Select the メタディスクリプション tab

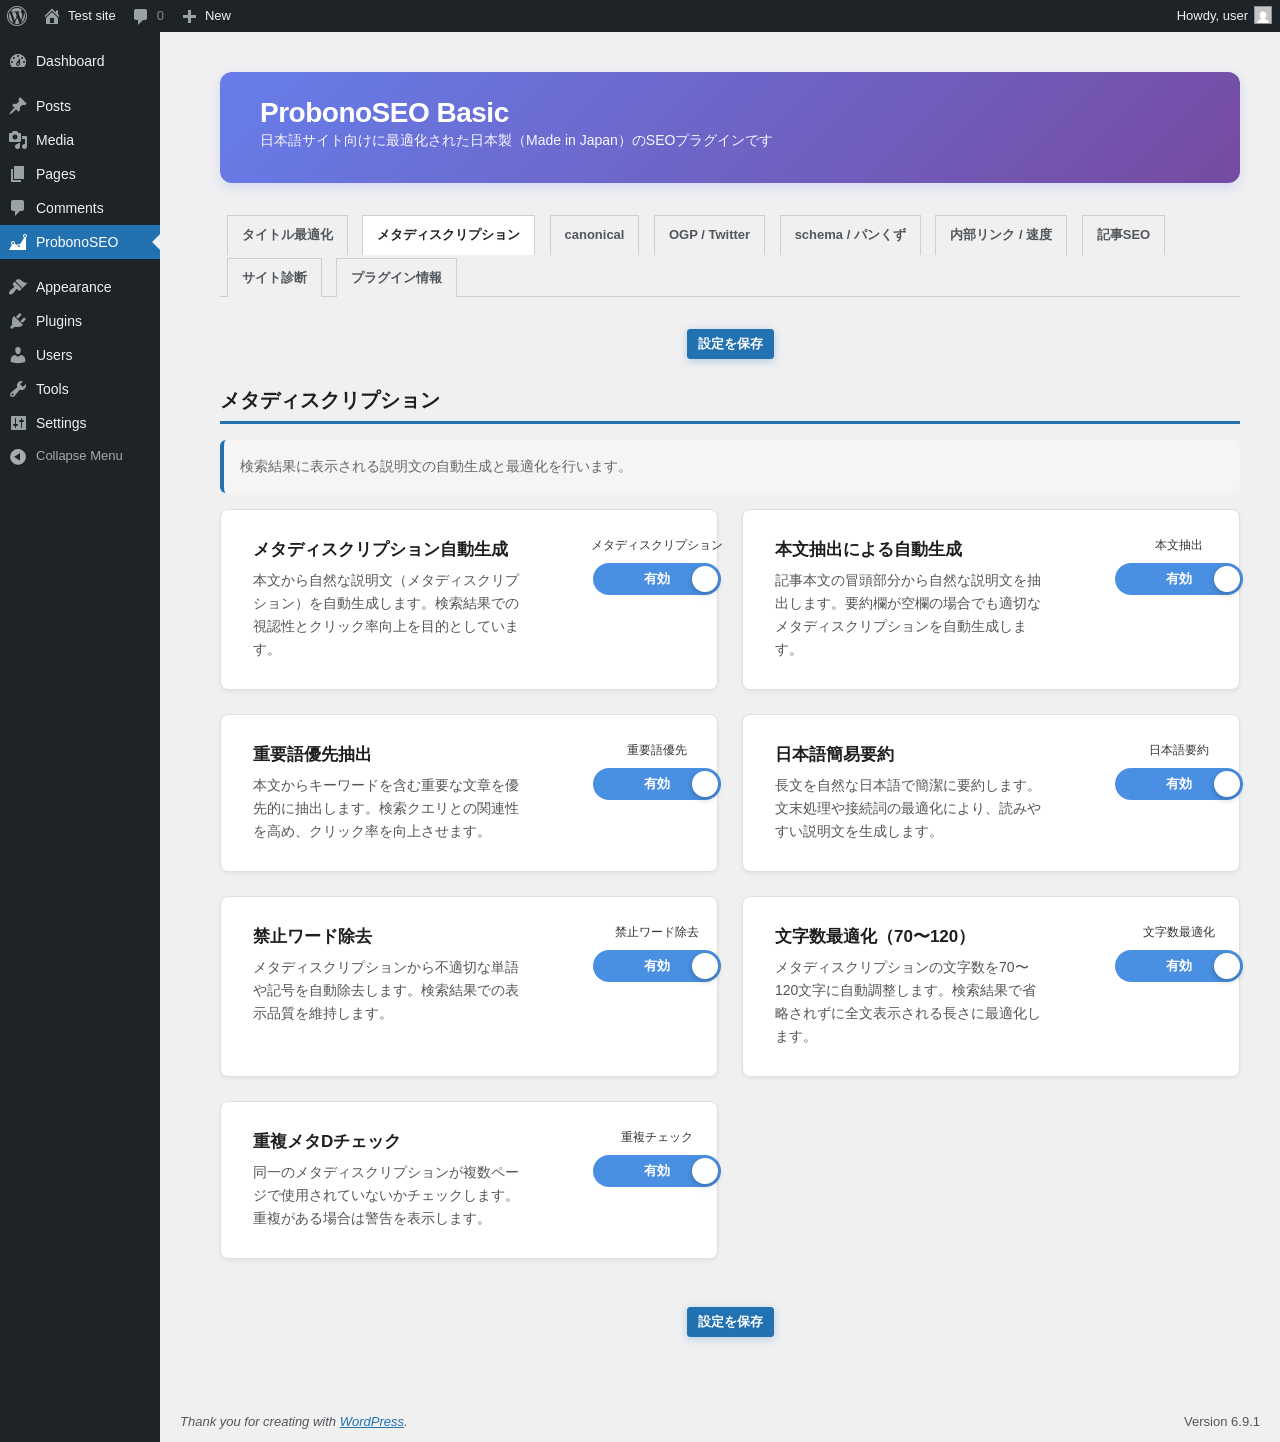point(448,235)
